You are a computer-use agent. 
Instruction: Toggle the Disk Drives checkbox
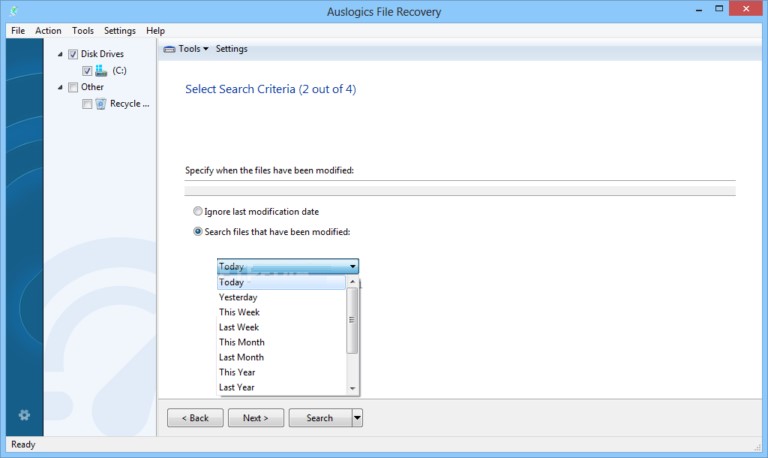(x=73, y=54)
